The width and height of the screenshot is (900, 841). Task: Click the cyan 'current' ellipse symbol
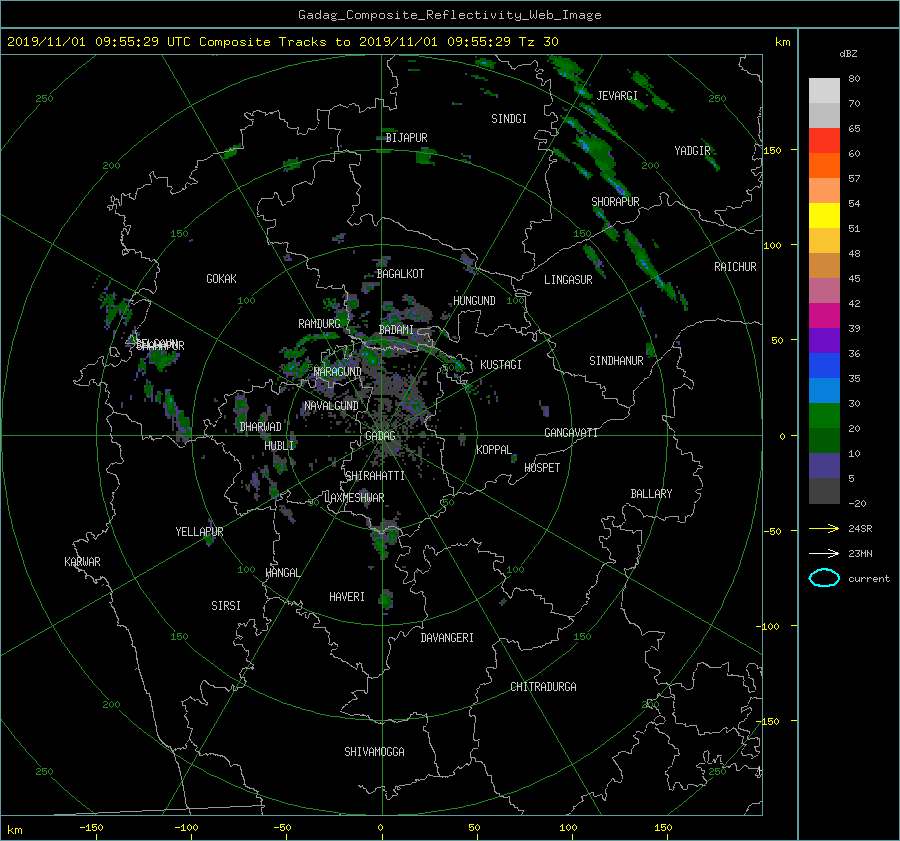click(x=824, y=578)
